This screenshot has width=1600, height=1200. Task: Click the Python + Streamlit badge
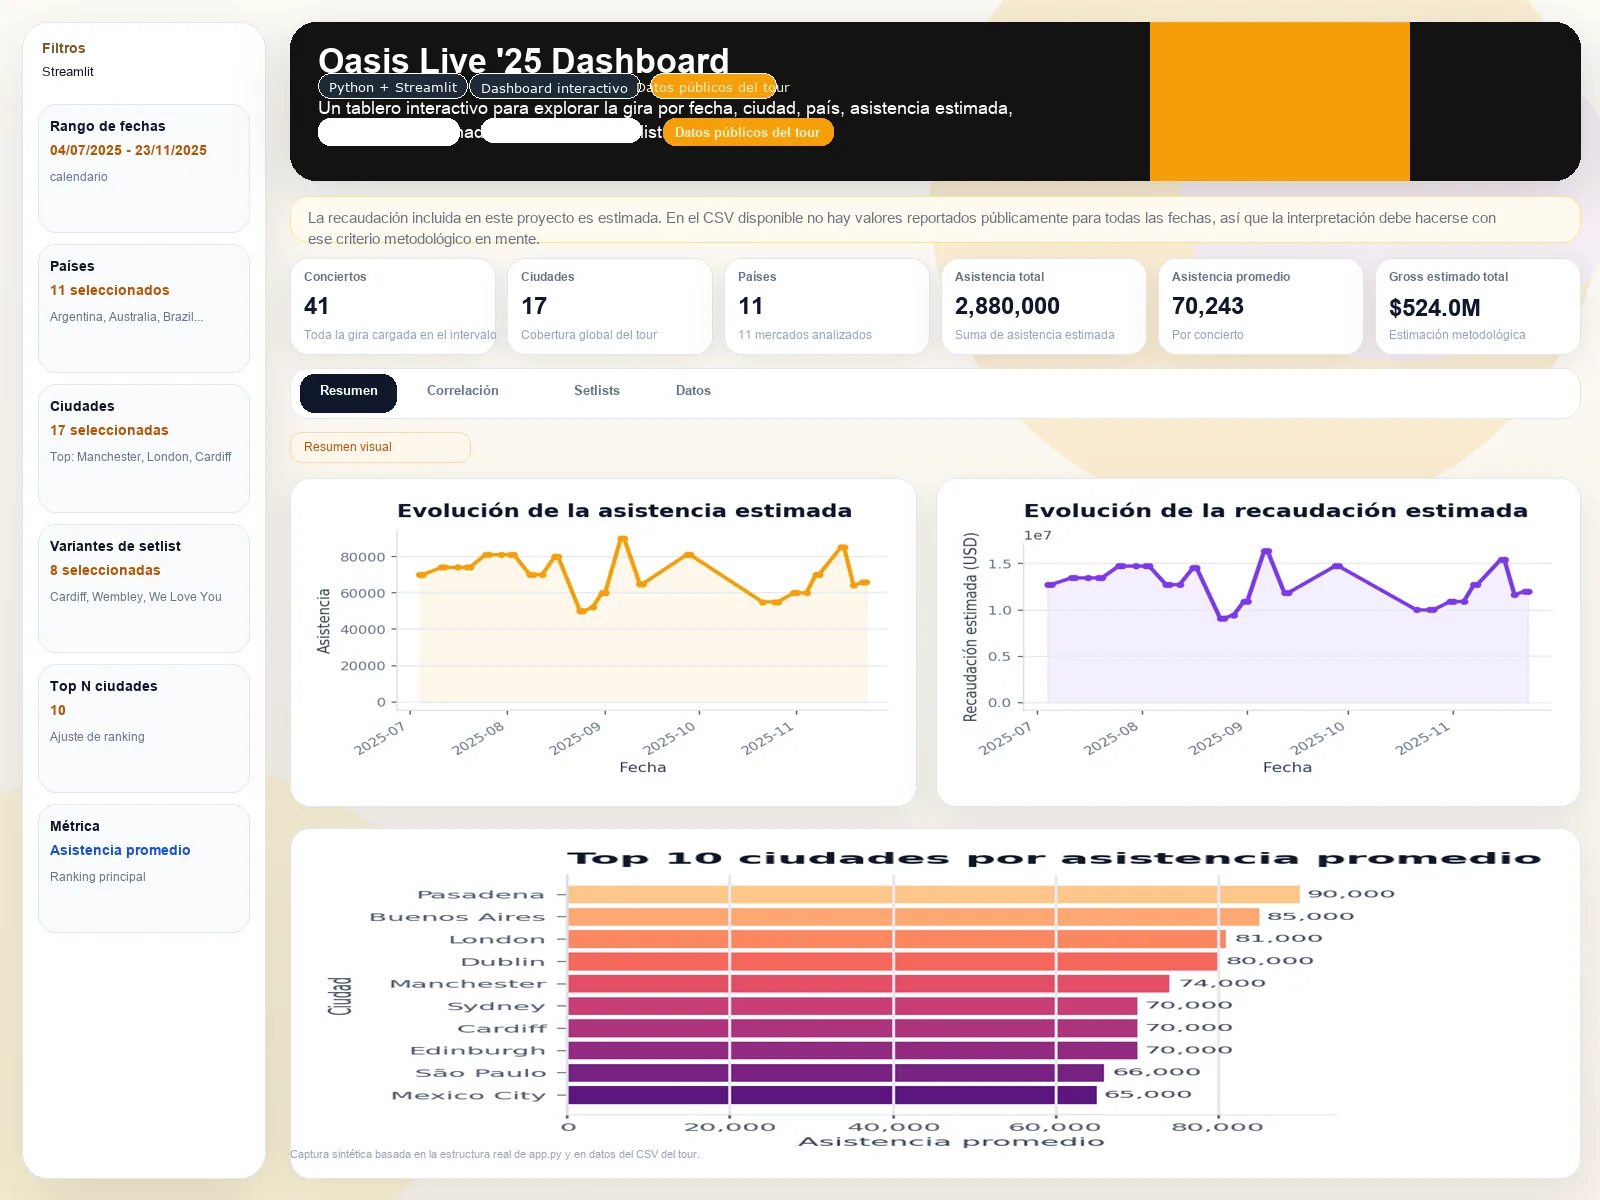tap(392, 87)
